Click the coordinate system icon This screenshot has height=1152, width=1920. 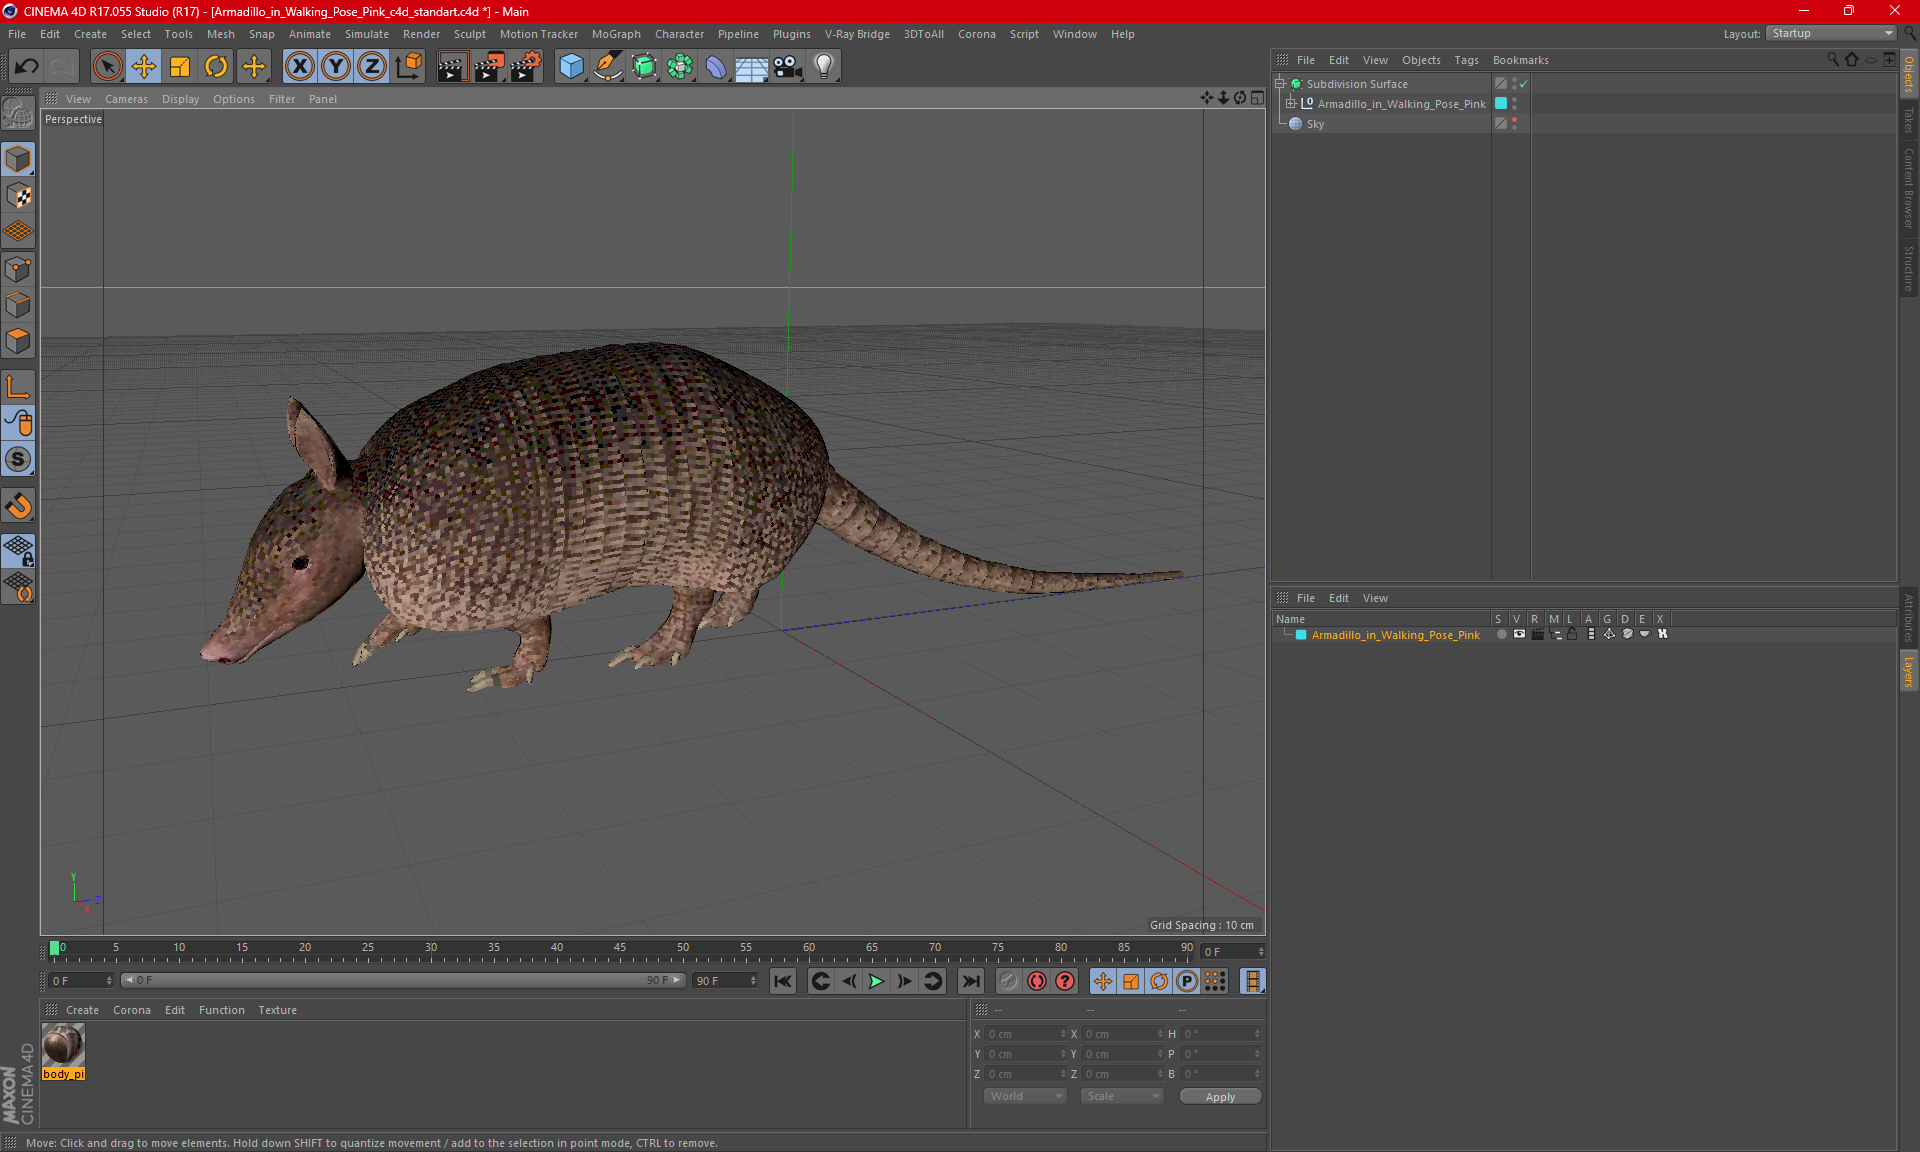pos(408,67)
